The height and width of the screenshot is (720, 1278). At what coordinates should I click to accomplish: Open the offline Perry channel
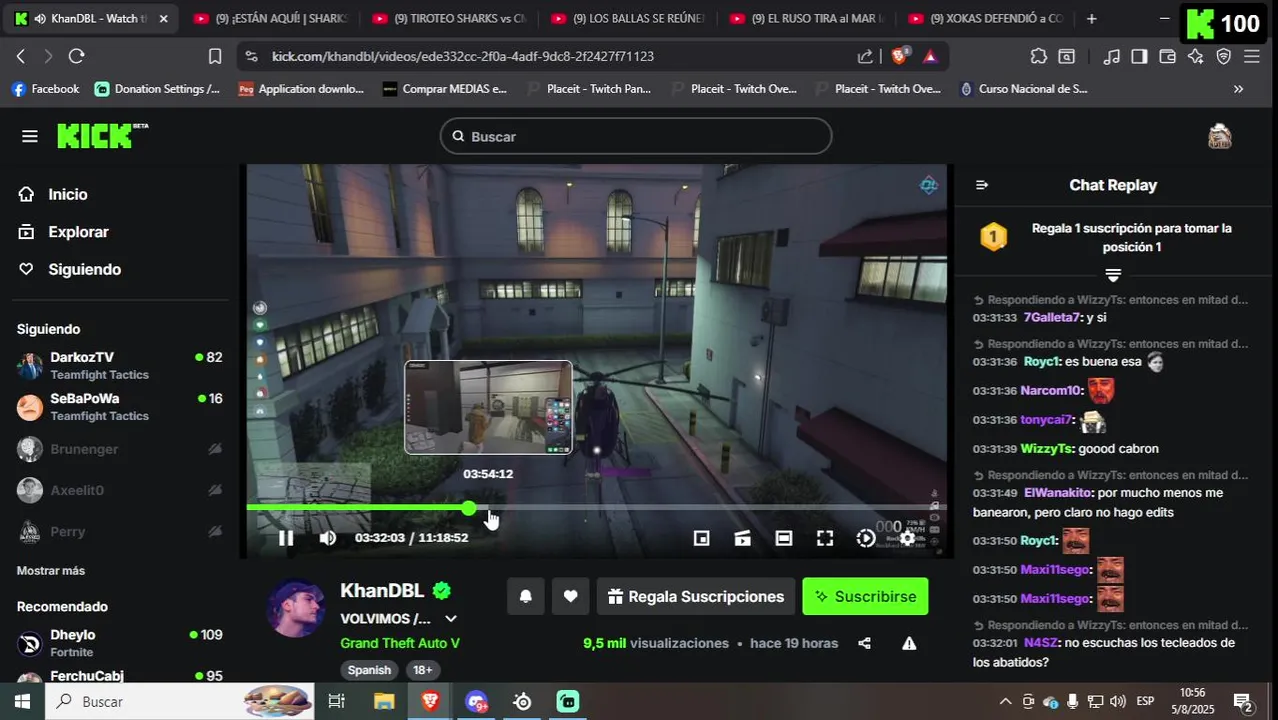coord(120,531)
